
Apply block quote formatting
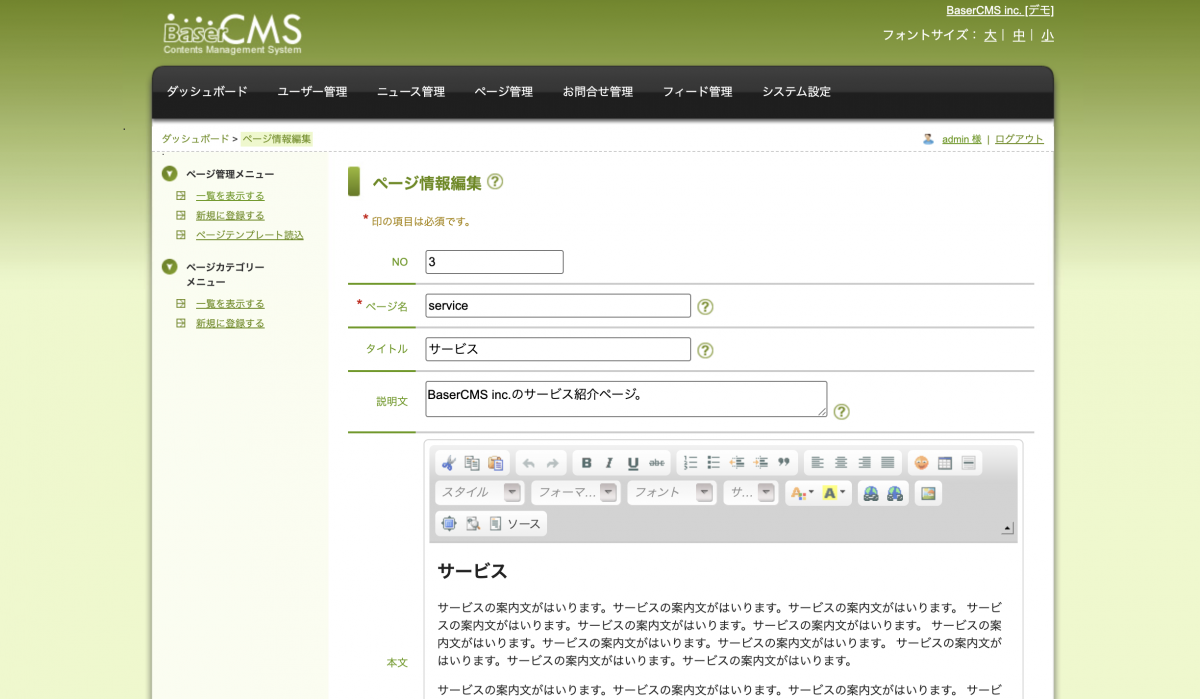point(784,463)
